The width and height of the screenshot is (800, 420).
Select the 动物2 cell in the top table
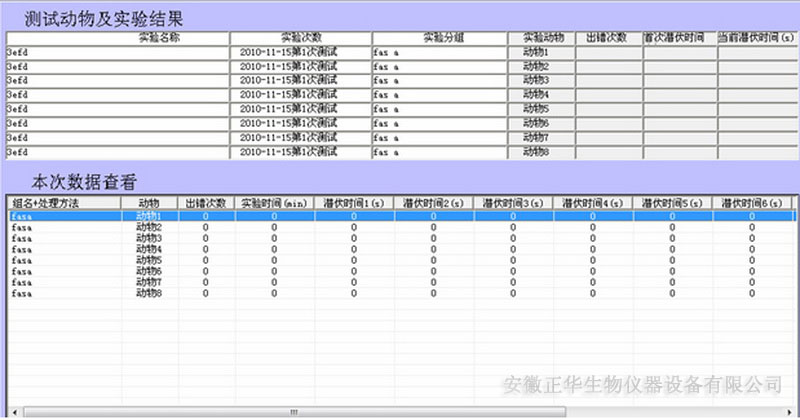point(542,67)
